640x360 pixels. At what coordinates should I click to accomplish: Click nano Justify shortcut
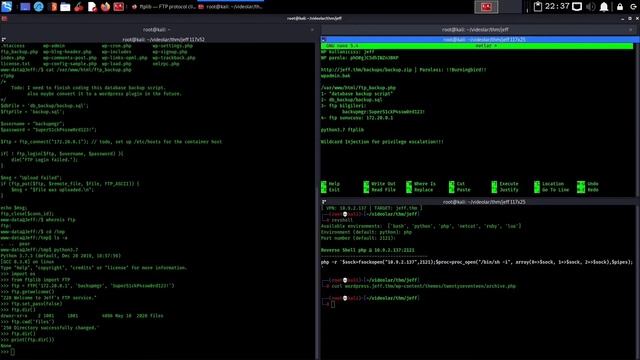tap(505, 190)
